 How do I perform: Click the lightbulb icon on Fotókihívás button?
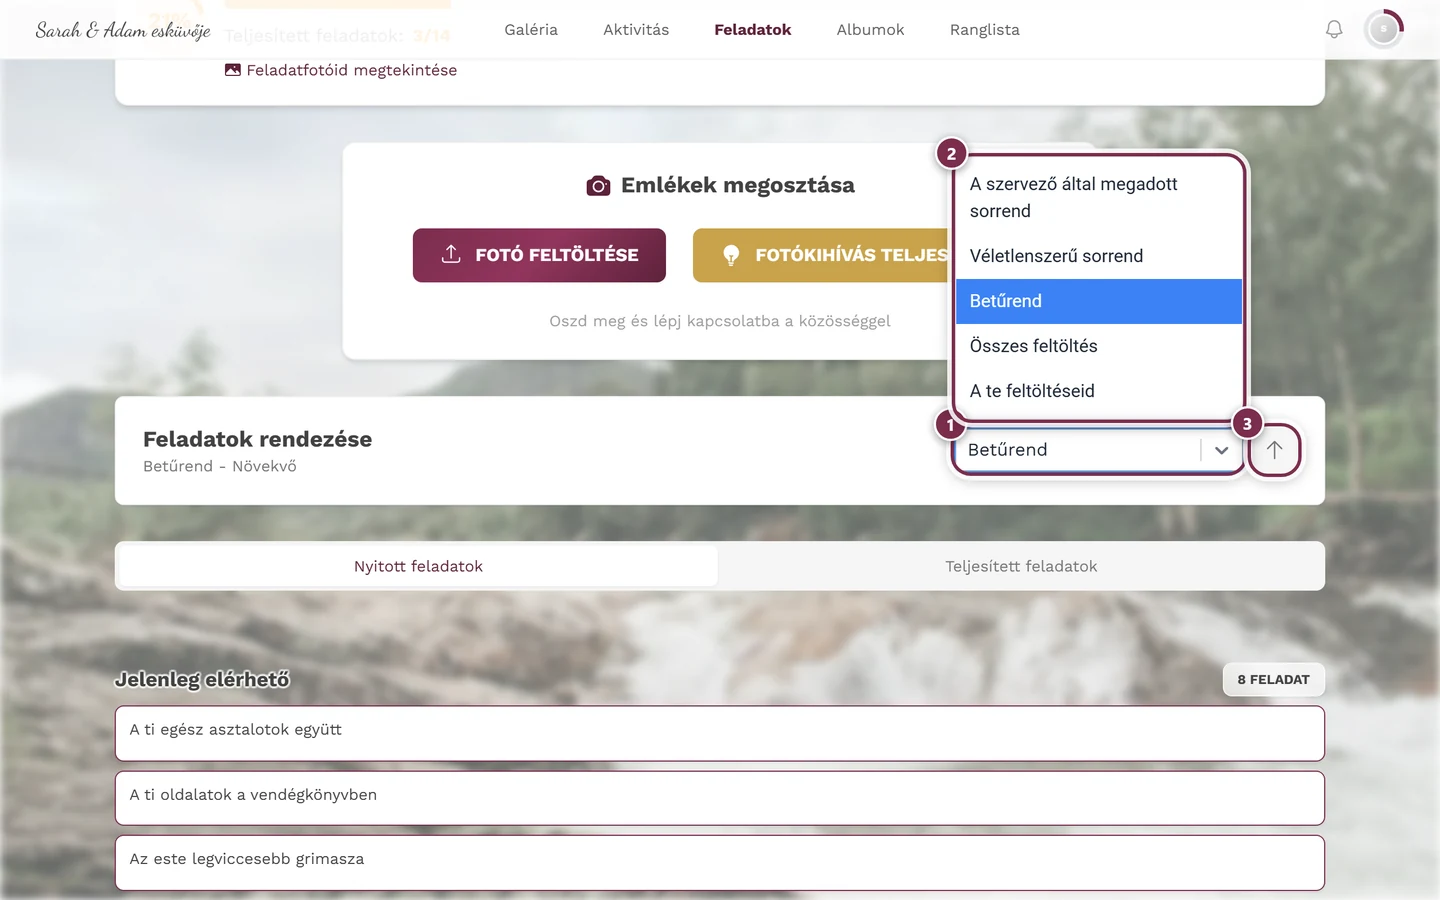click(x=731, y=255)
